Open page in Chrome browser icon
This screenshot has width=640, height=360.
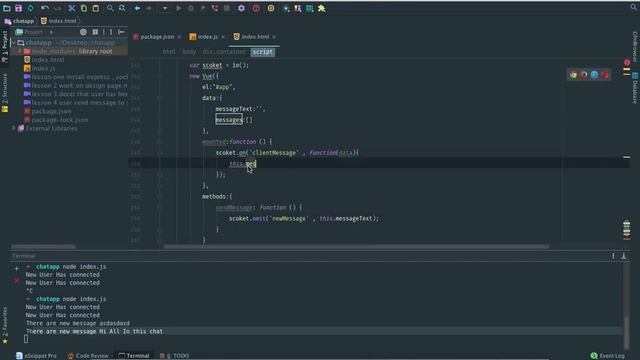(573, 75)
